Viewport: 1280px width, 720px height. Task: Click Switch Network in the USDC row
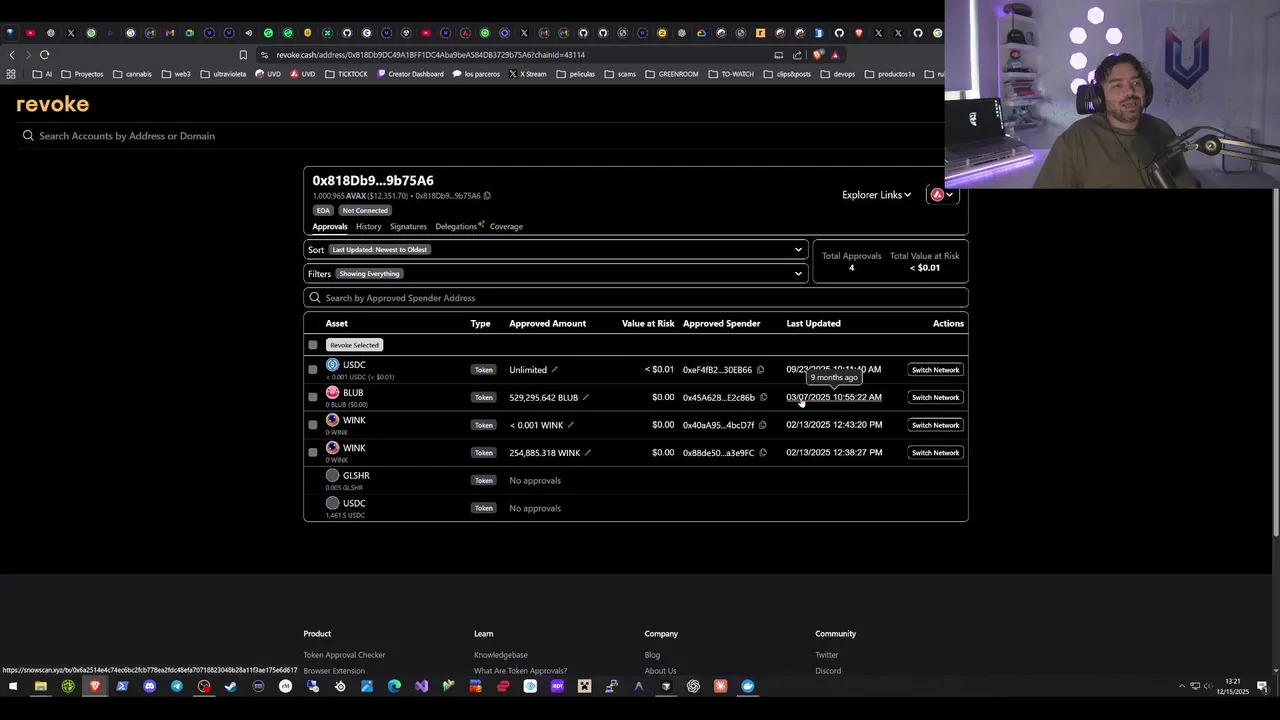[935, 370]
